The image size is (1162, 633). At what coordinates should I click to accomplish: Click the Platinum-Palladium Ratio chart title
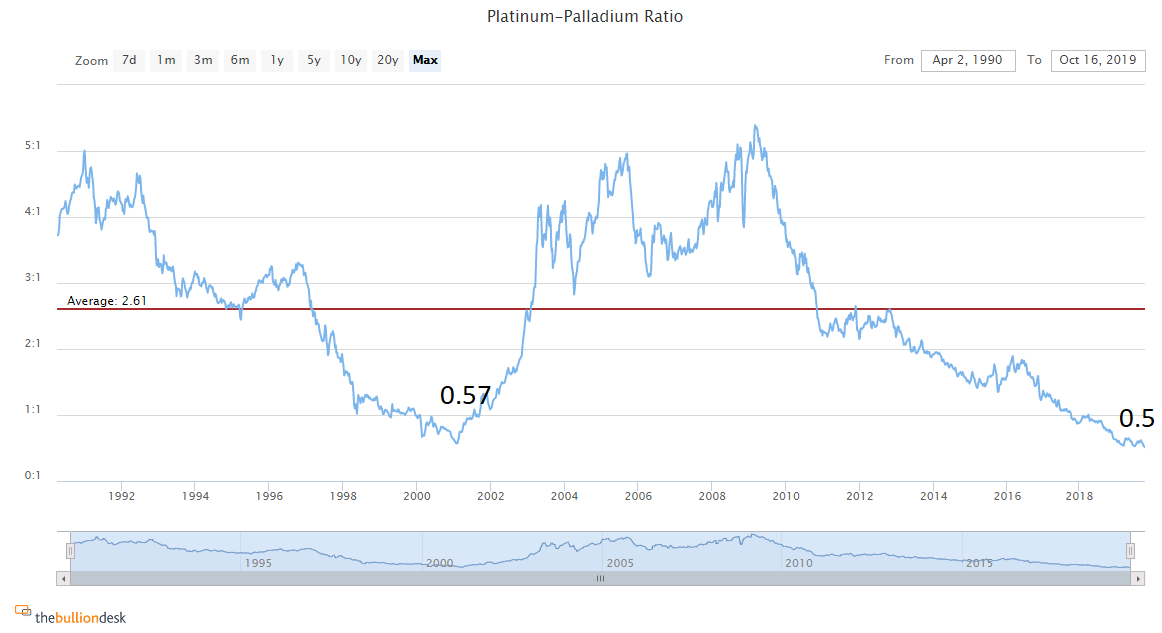(x=585, y=16)
